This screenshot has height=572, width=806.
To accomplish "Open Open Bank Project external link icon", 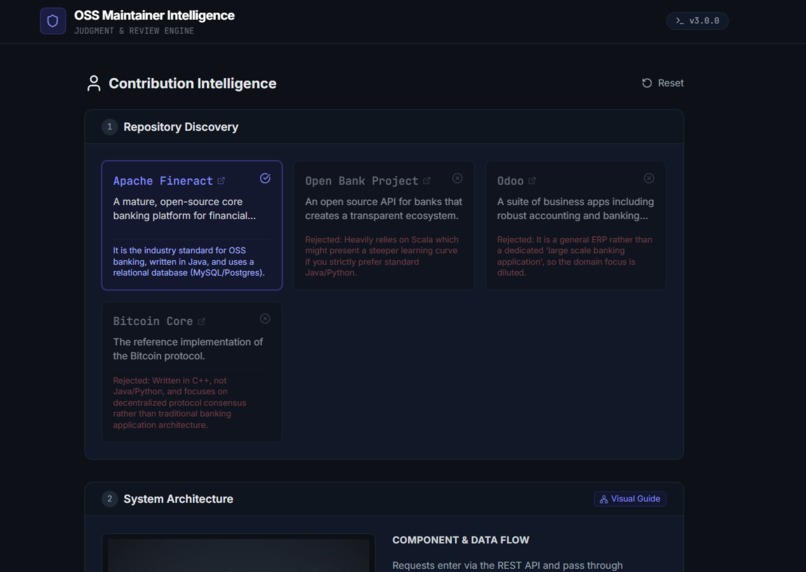I will 427,181.
